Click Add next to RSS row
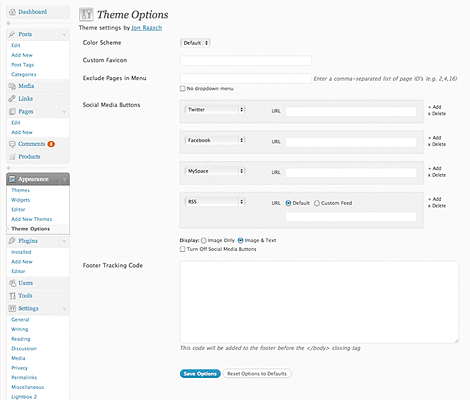 435,199
